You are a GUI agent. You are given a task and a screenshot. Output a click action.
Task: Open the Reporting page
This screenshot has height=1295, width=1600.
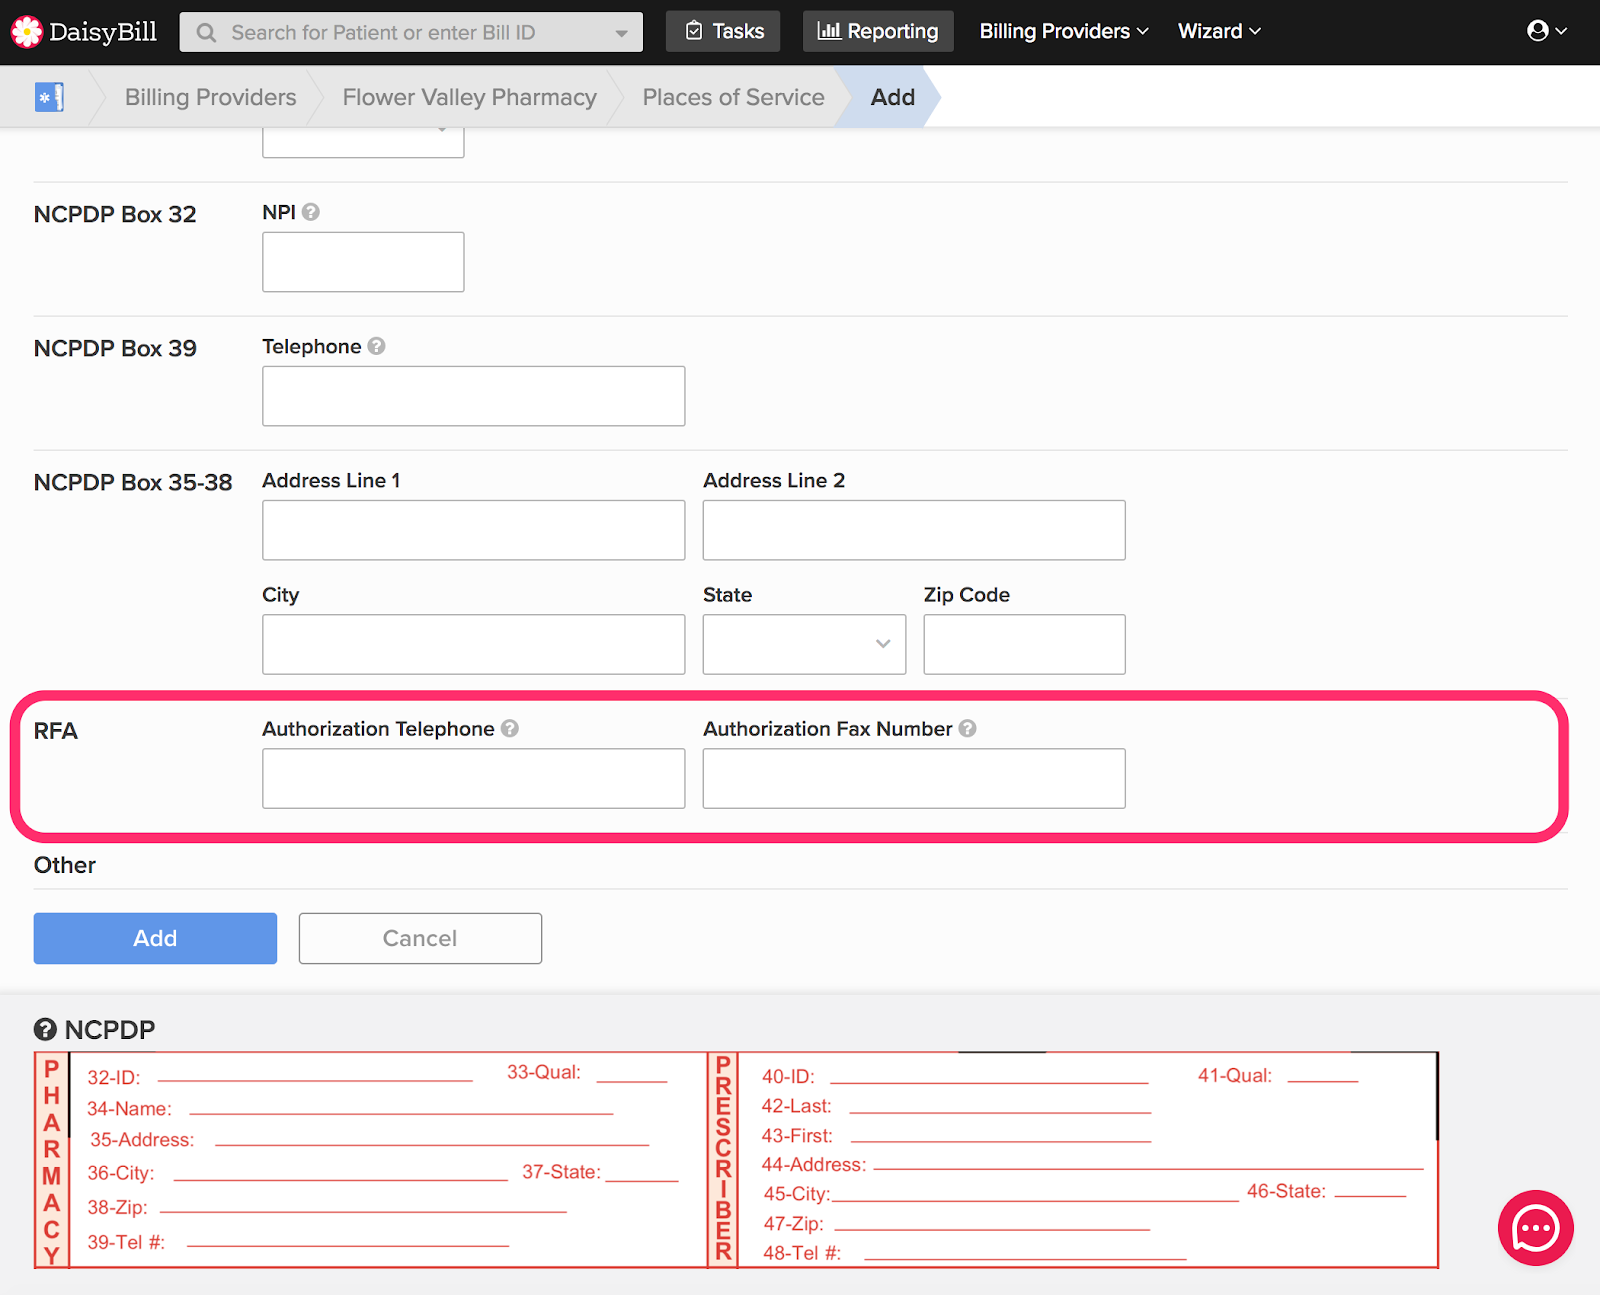tap(878, 31)
